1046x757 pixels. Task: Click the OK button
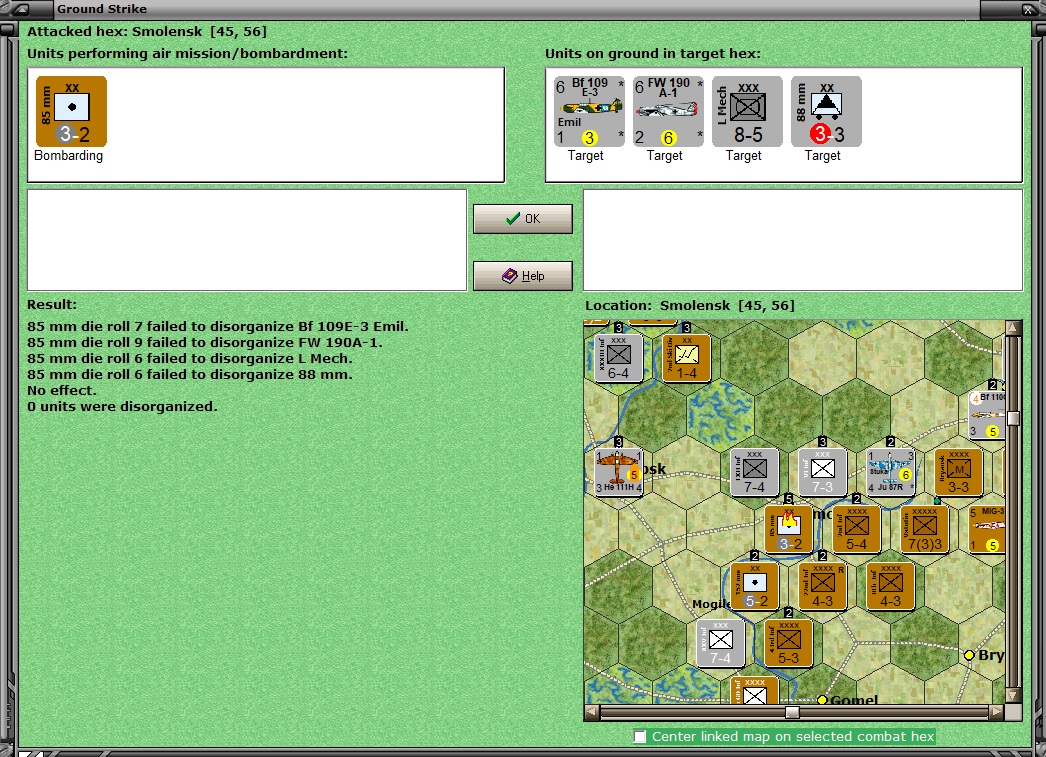point(523,219)
